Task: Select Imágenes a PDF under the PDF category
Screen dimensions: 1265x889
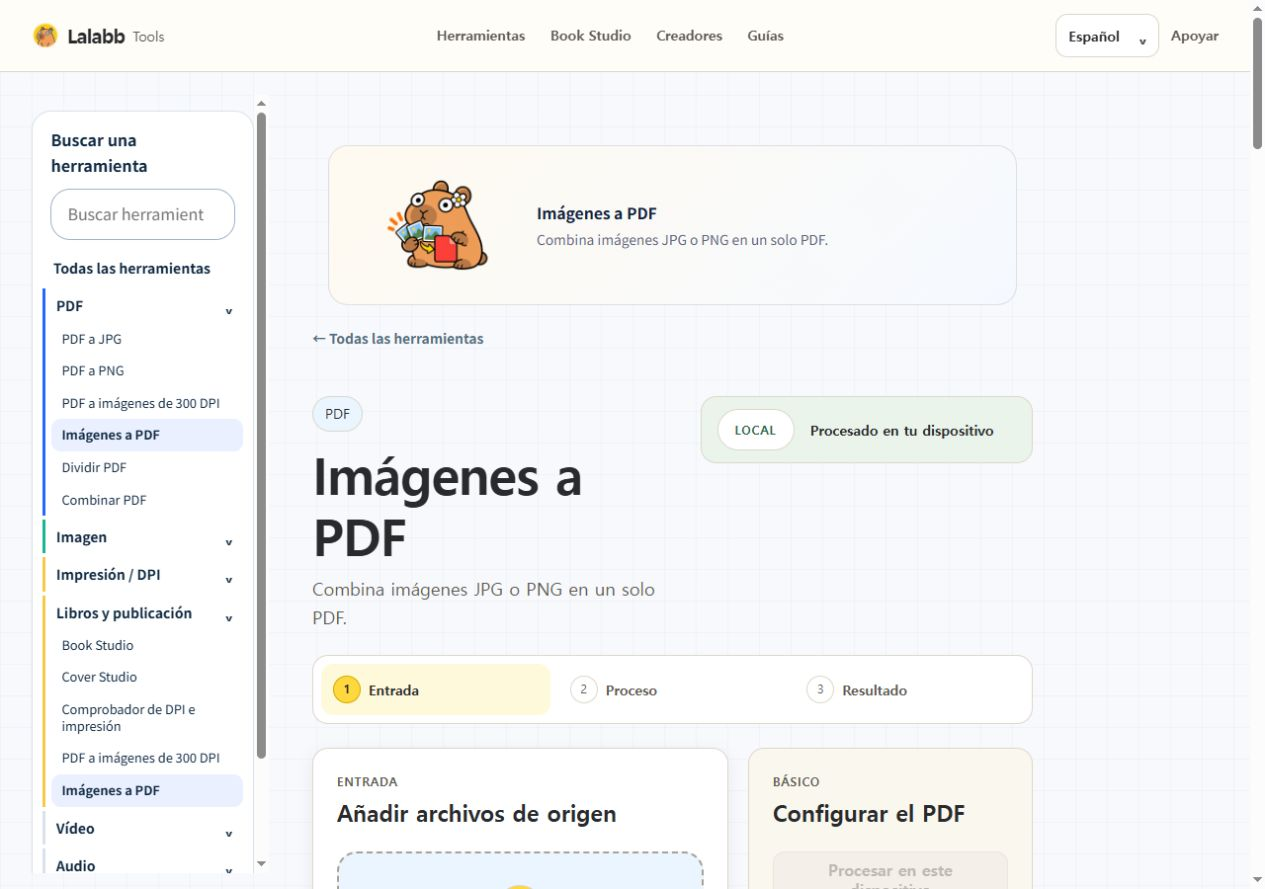Action: pyautogui.click(x=147, y=435)
